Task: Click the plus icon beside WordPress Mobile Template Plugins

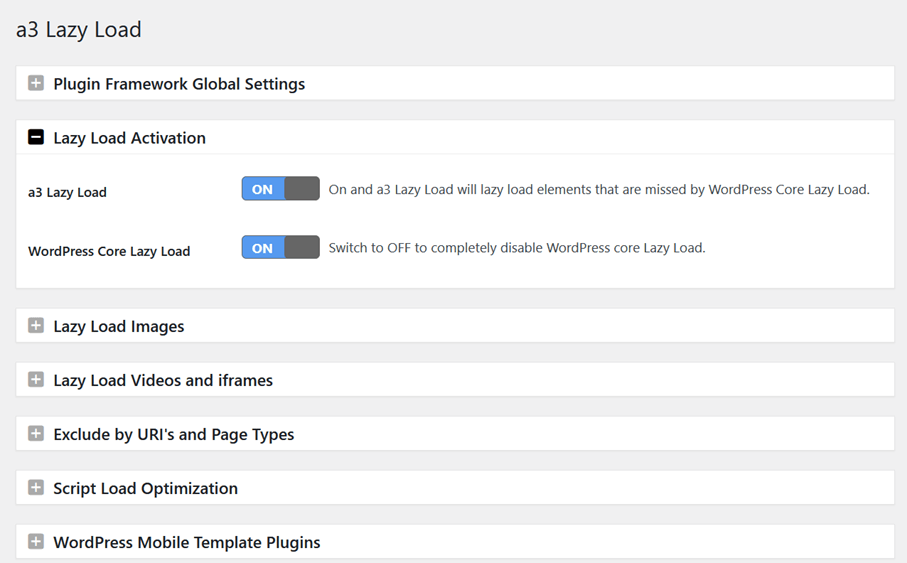Action: pos(36,541)
